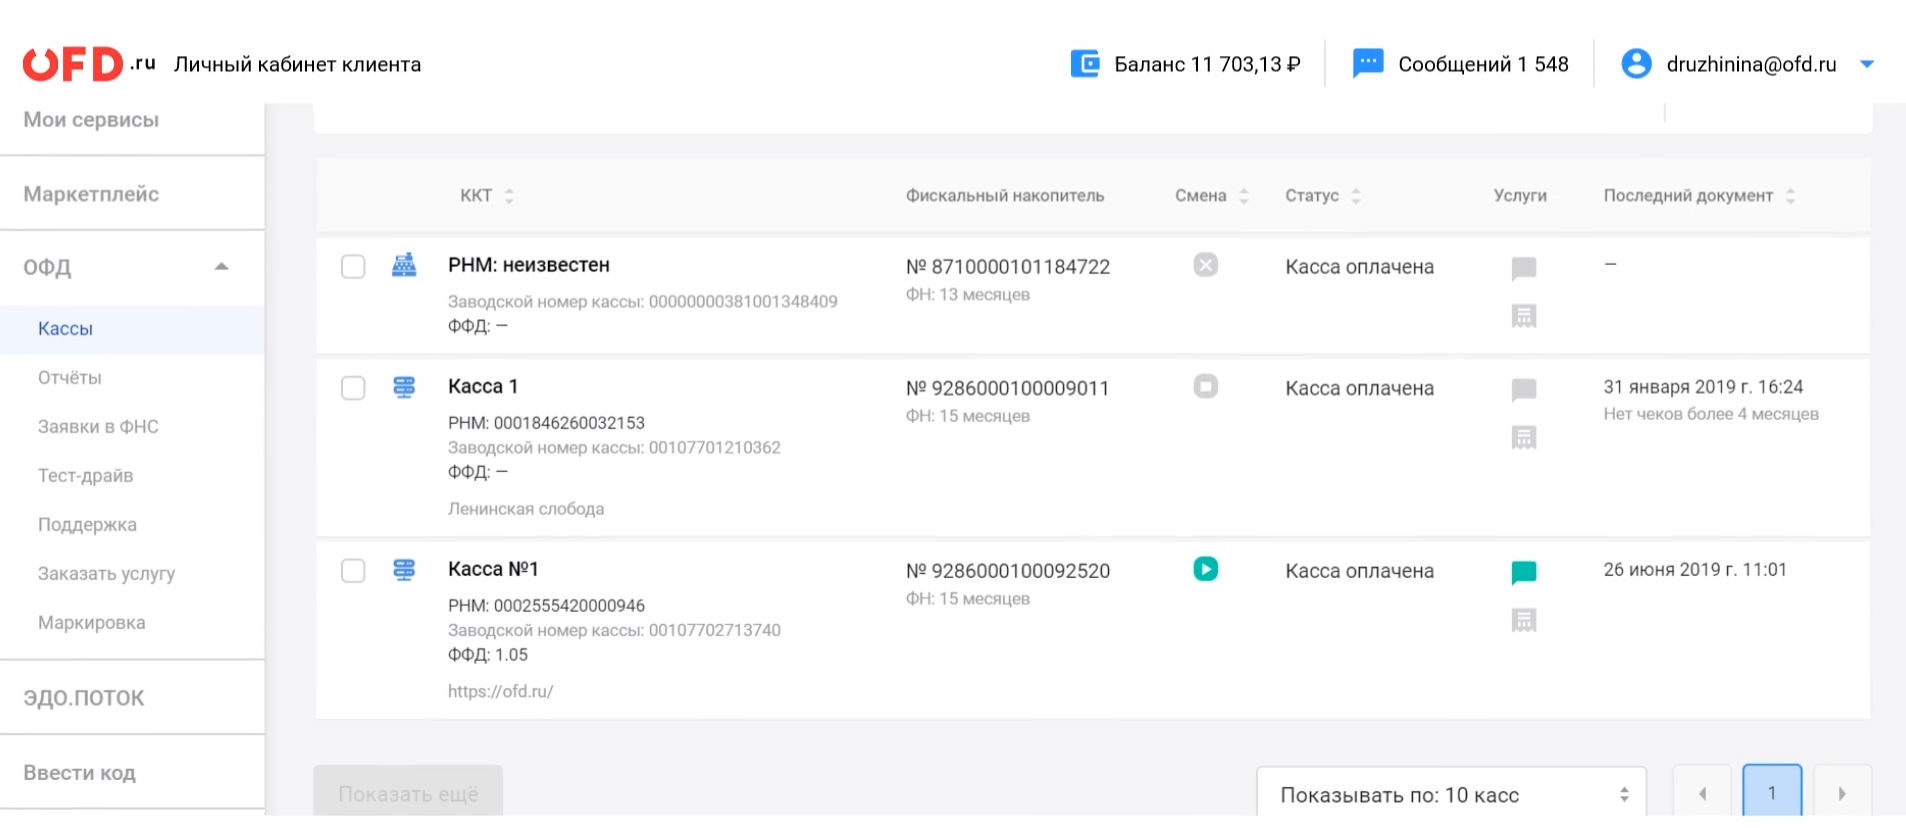Open the balance wallet icon
This screenshot has height=828, width=1906.
click(1085, 64)
